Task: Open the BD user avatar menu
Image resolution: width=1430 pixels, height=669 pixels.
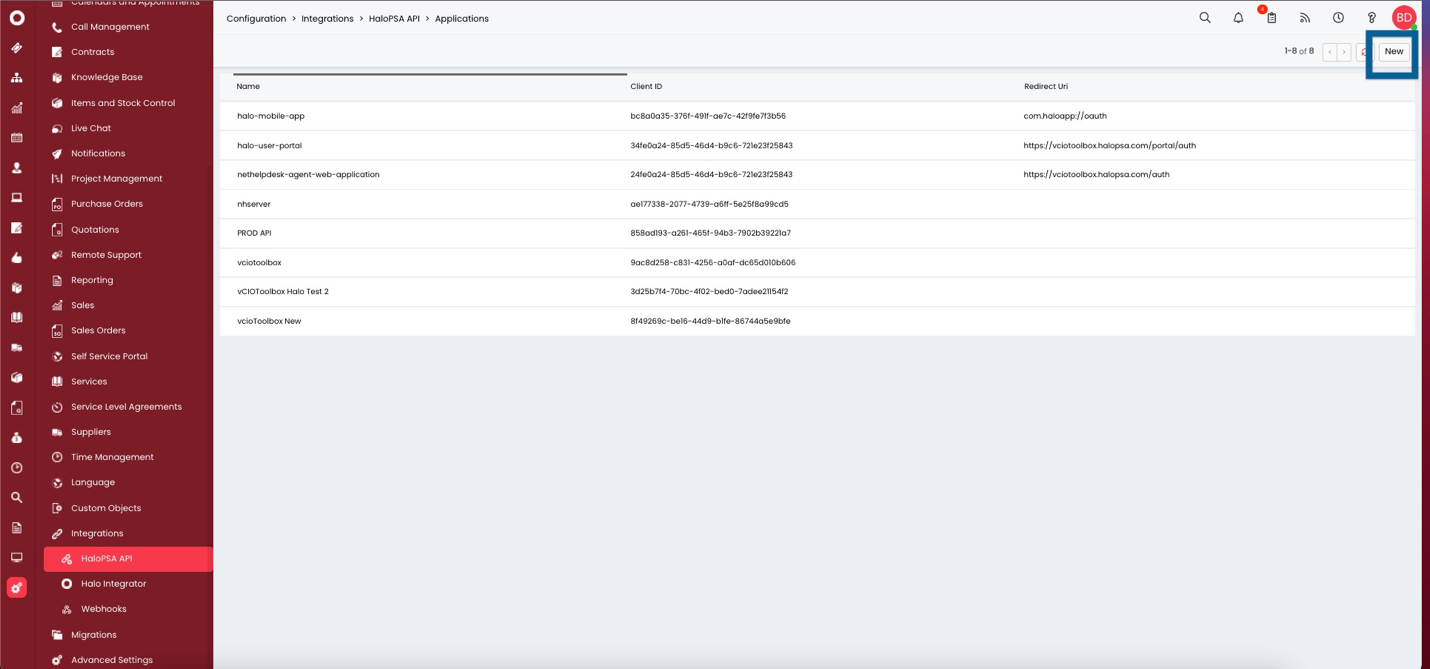Action: (x=1404, y=17)
